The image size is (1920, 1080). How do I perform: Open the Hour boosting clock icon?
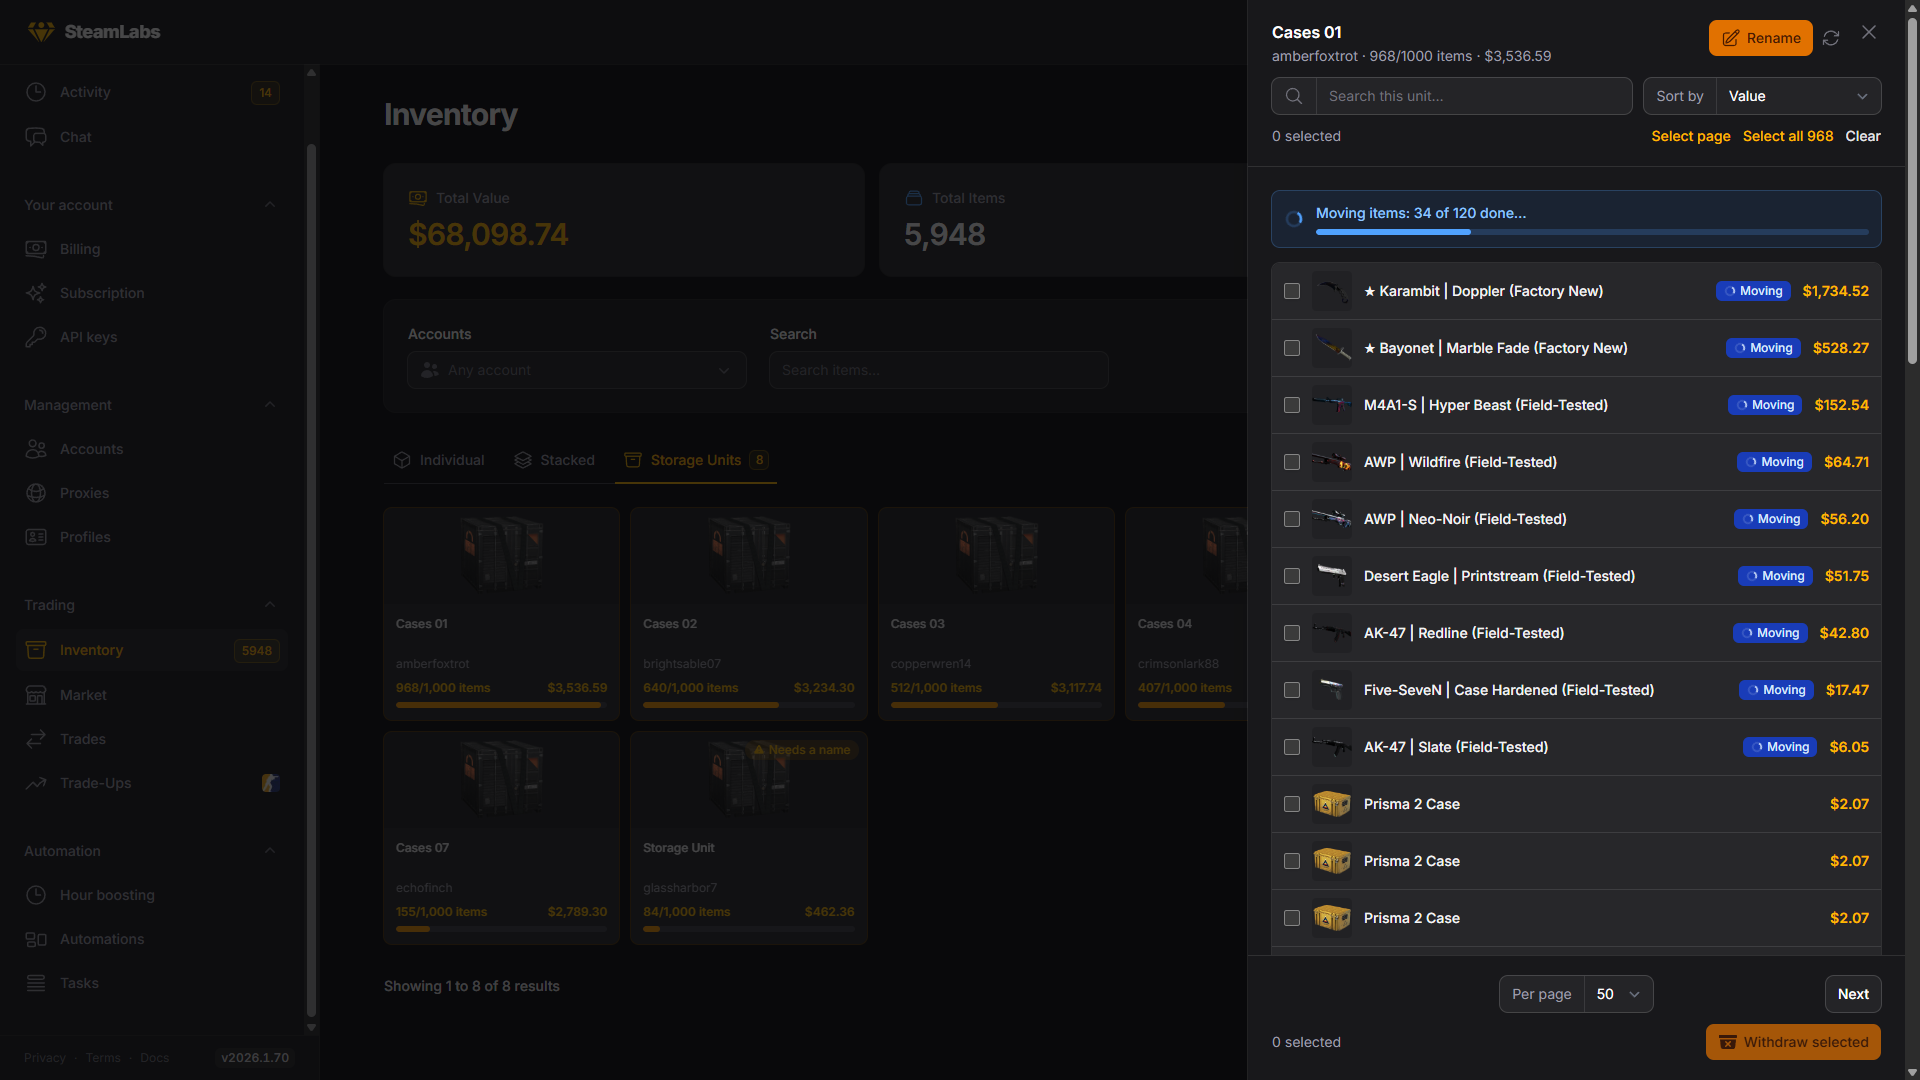[36, 895]
